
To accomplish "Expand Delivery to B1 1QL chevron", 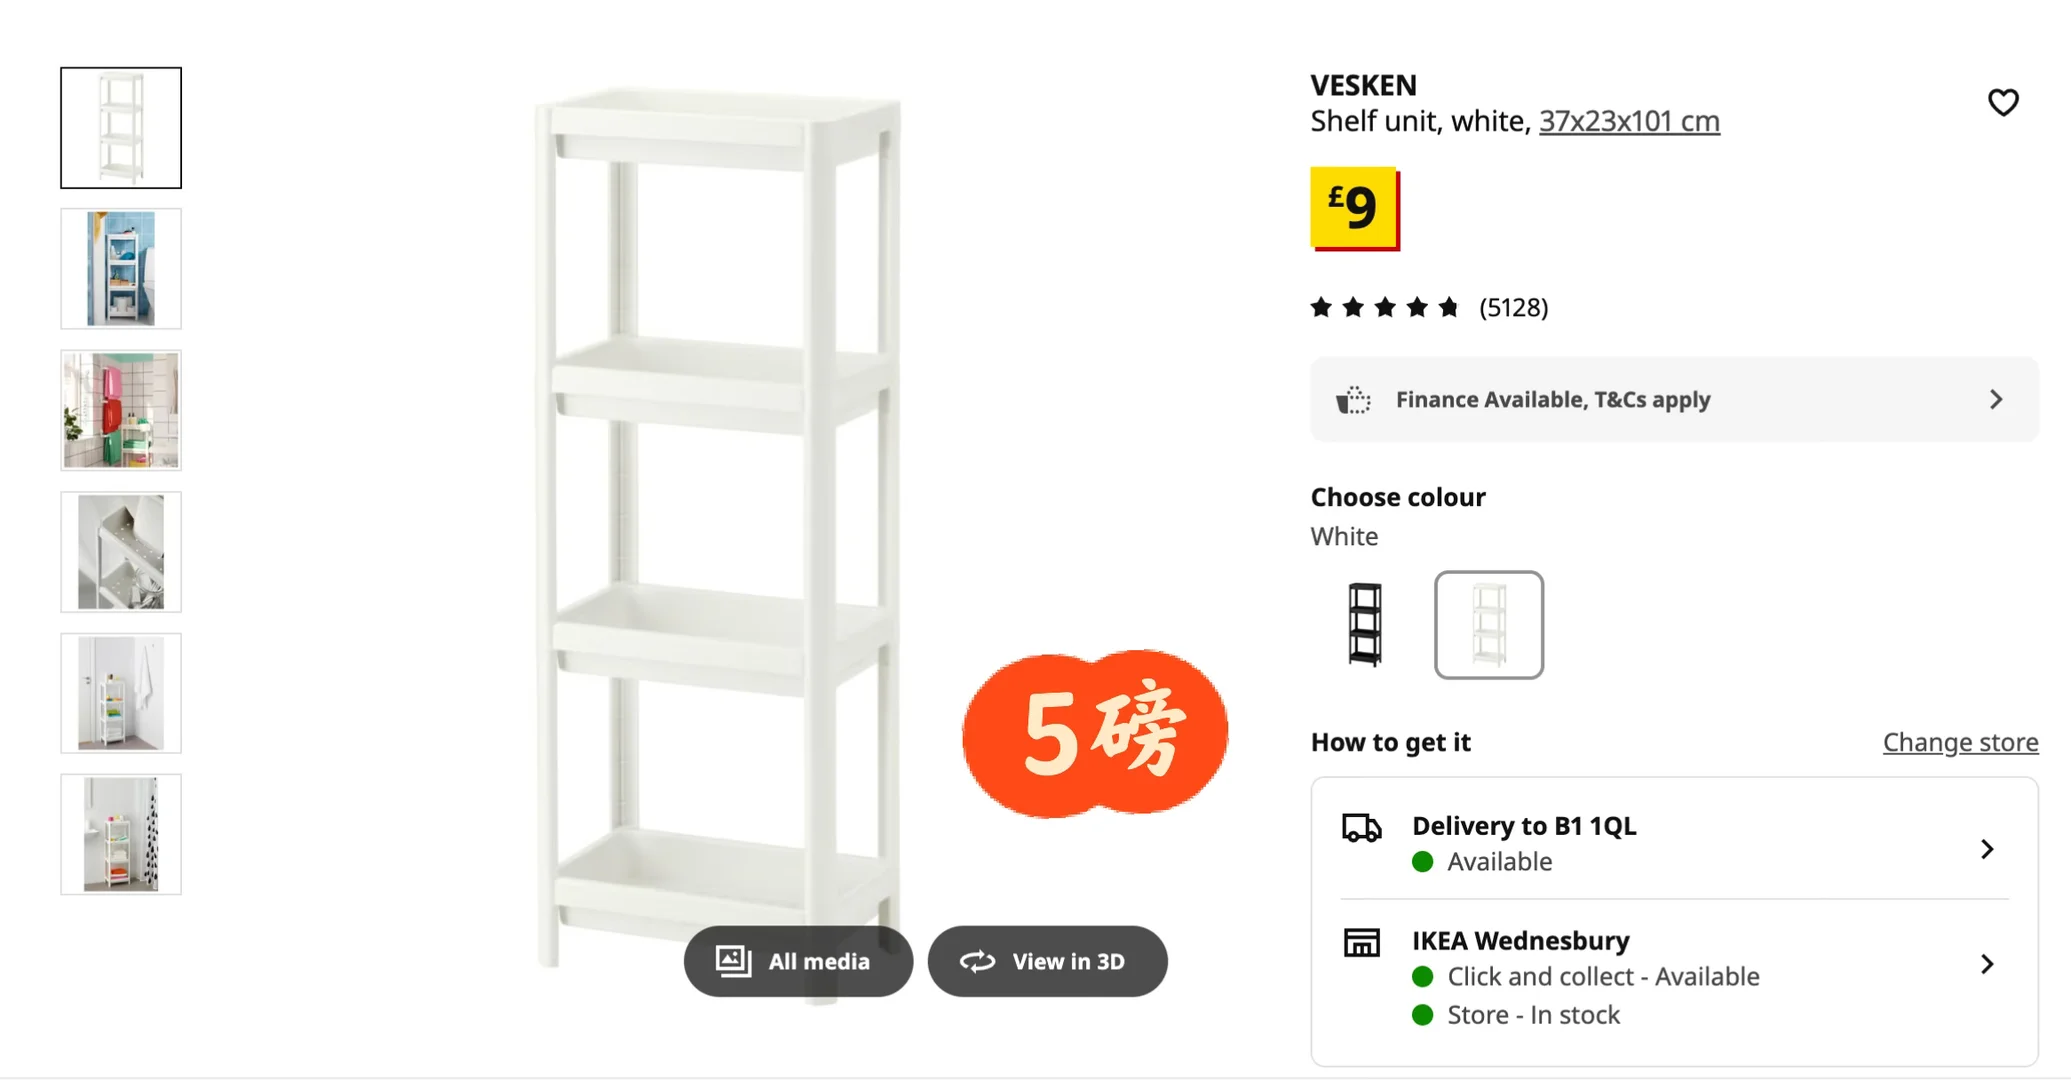I will point(1987,849).
